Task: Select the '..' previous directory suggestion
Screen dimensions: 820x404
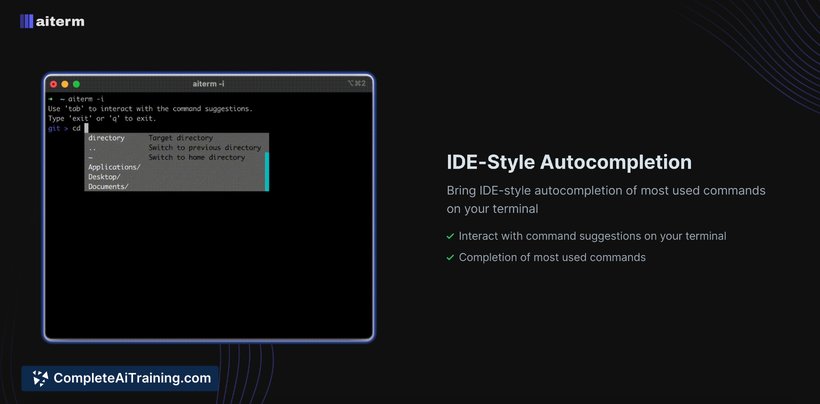Action: coord(177,148)
